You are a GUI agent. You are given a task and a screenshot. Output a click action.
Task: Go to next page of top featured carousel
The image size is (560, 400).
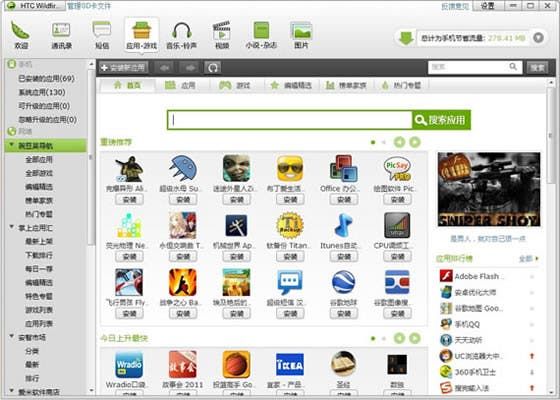tap(415, 142)
